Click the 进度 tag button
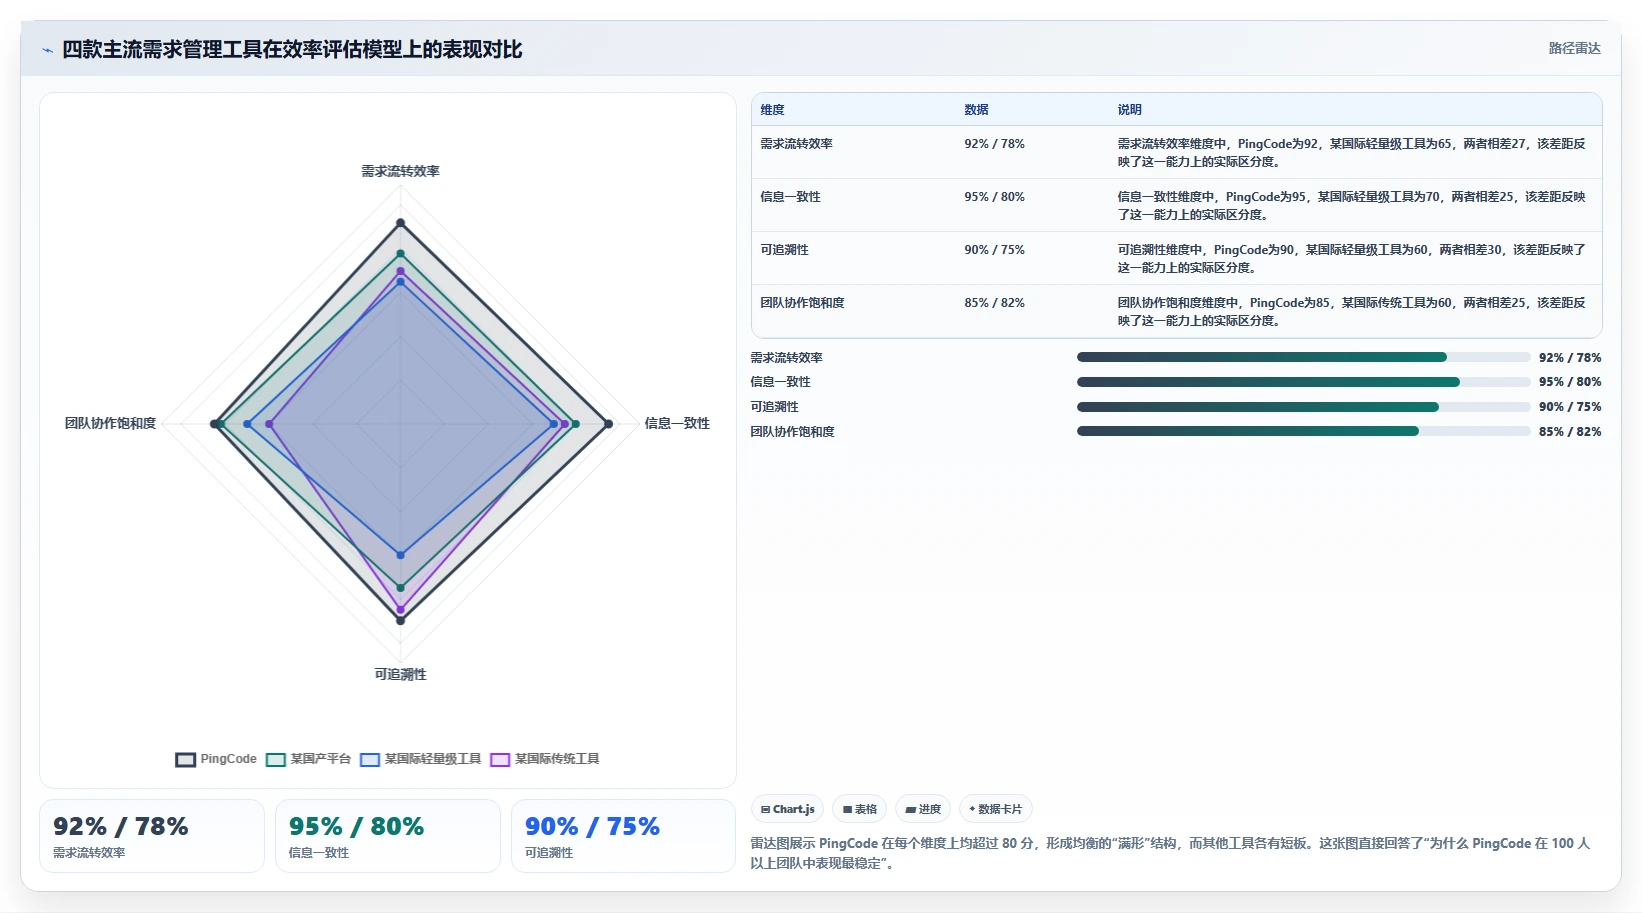Screen dimensions: 1642x913 point(923,809)
